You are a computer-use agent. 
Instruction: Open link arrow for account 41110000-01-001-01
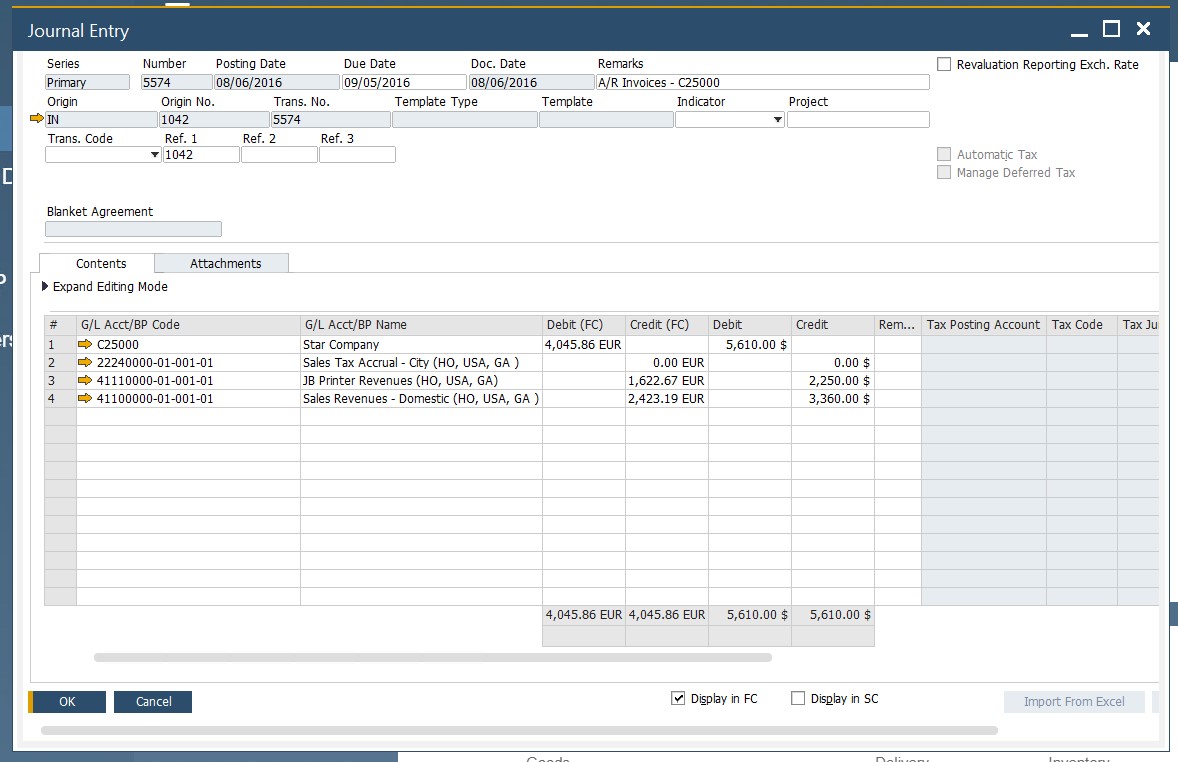tap(85, 381)
